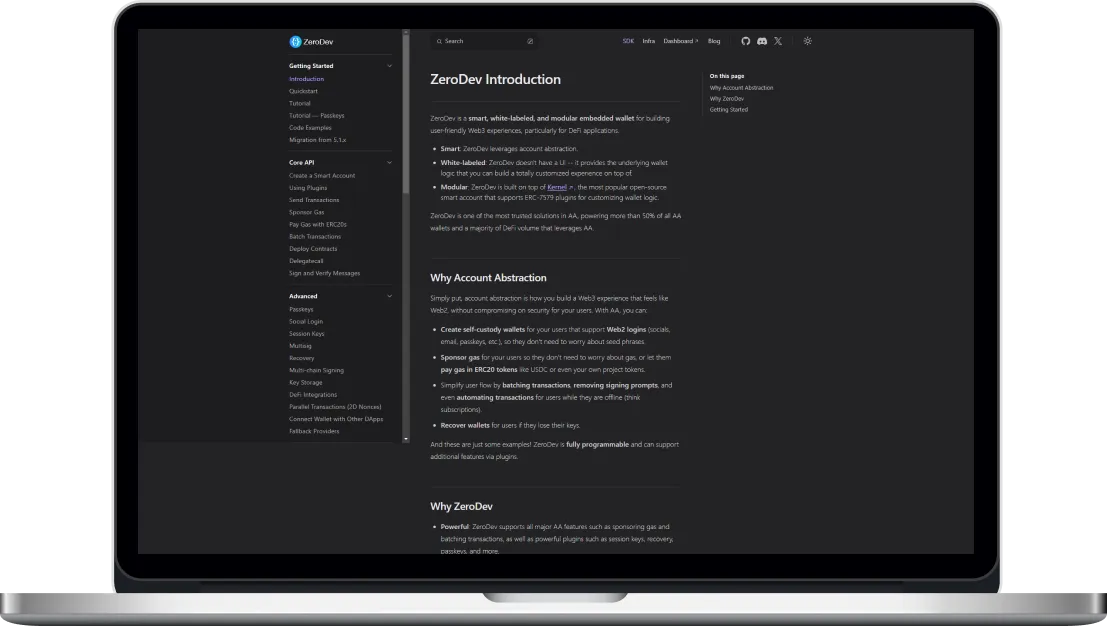The width and height of the screenshot is (1107, 626).
Task: Open Sign and Verify Messages page
Action: tap(324, 273)
